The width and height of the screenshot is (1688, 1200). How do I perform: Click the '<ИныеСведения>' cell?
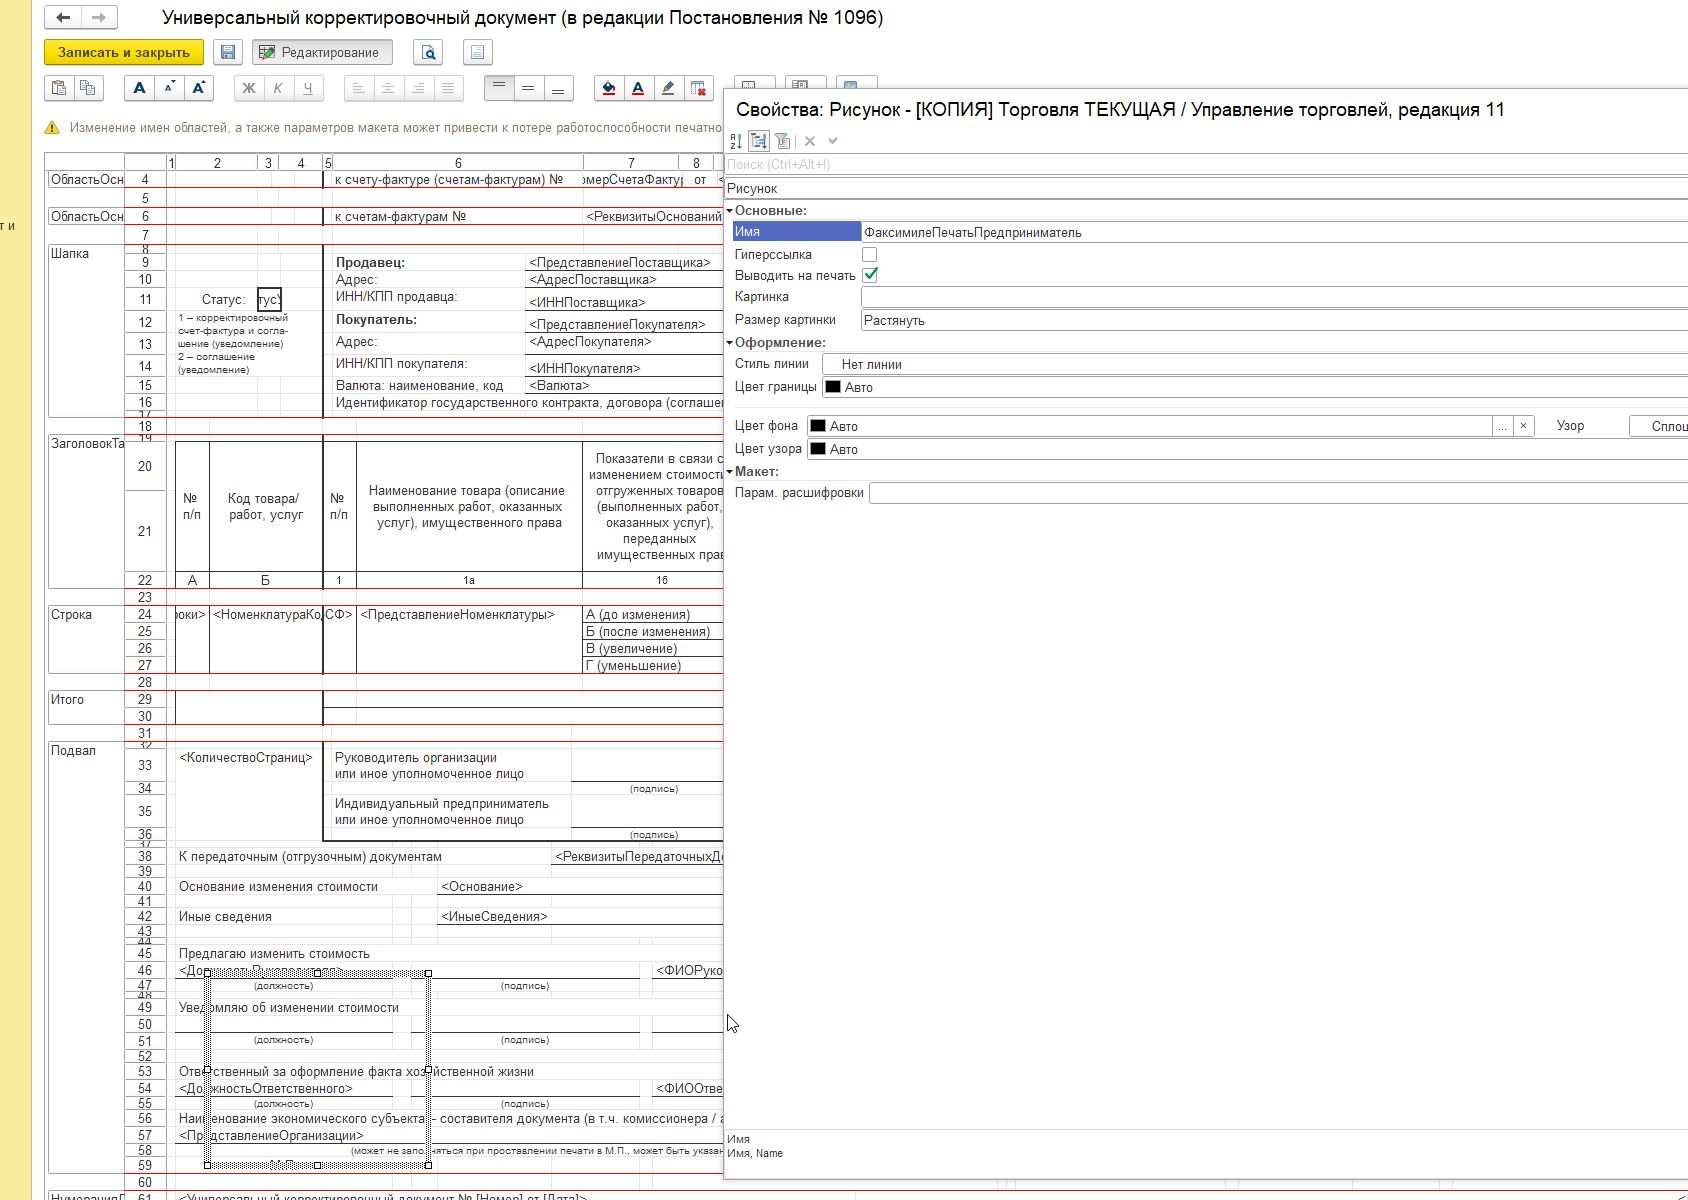pyautogui.click(x=494, y=917)
